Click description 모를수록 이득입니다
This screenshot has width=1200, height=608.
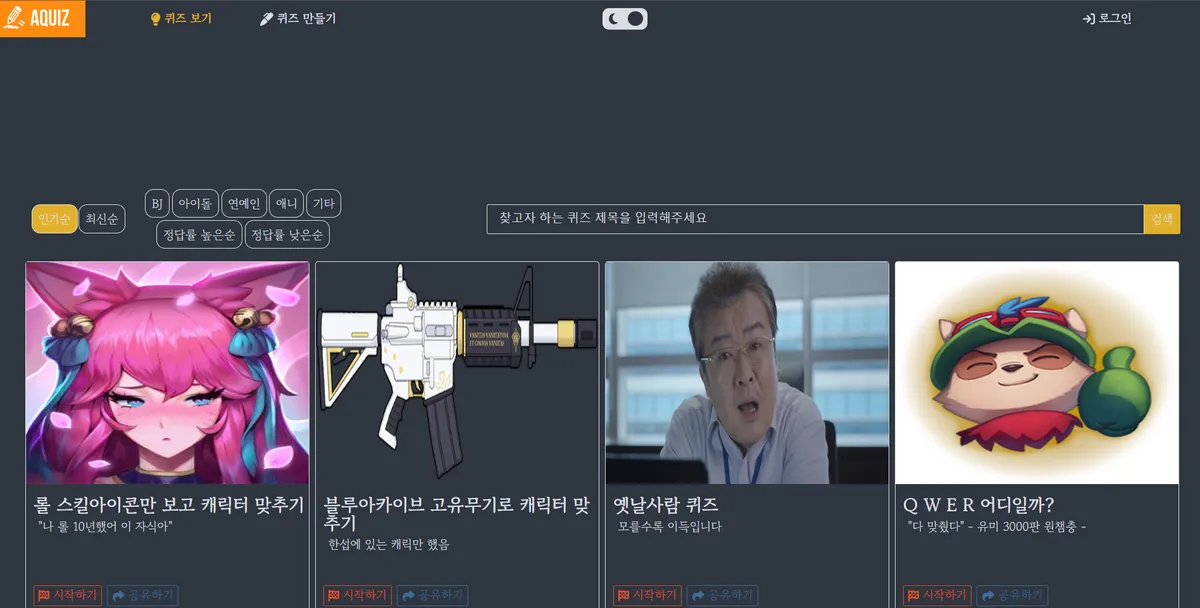tap(669, 526)
